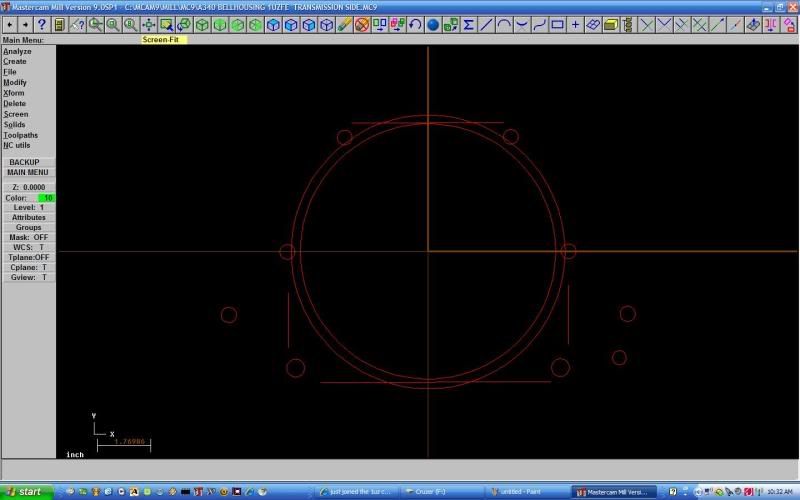Click the orange crossed-circle delete icon
This screenshot has height=500, width=800.
pos(362,24)
